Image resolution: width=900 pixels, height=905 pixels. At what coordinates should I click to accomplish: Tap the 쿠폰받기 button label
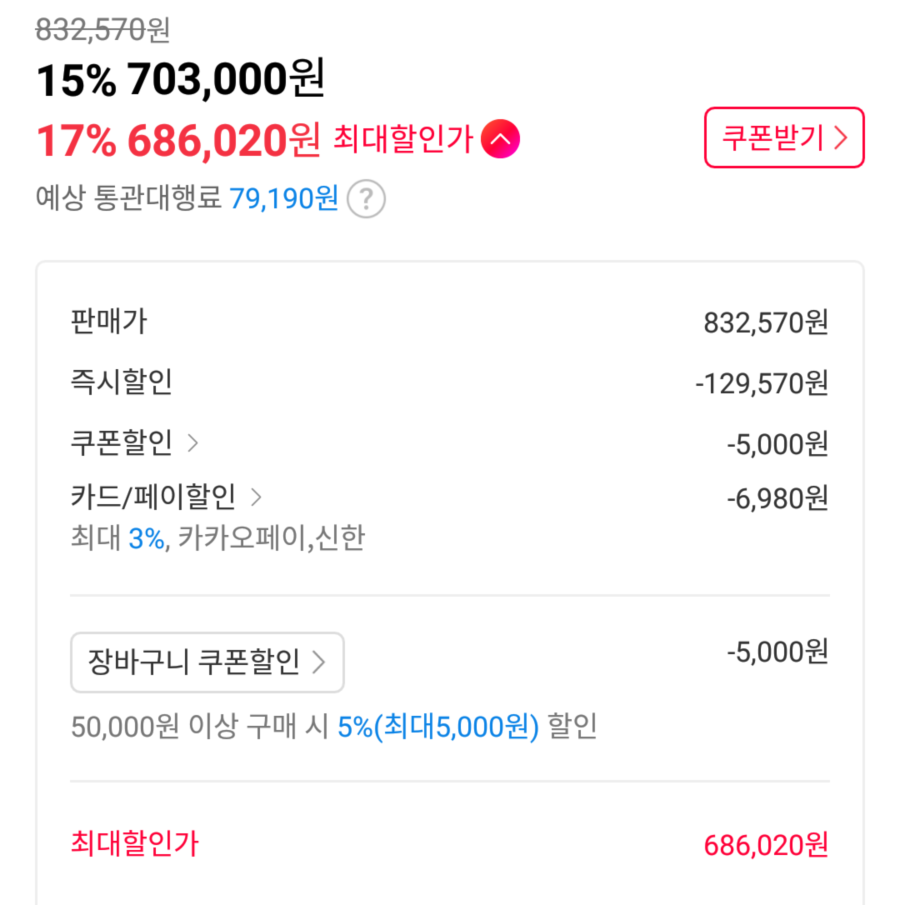click(x=773, y=138)
